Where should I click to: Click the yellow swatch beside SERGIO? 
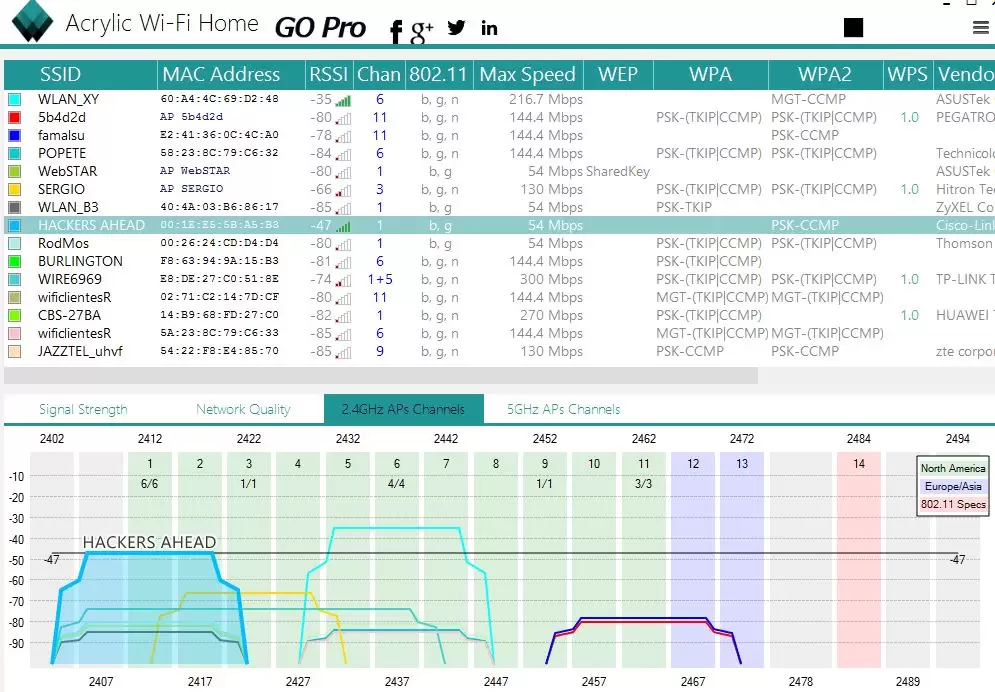[15, 190]
